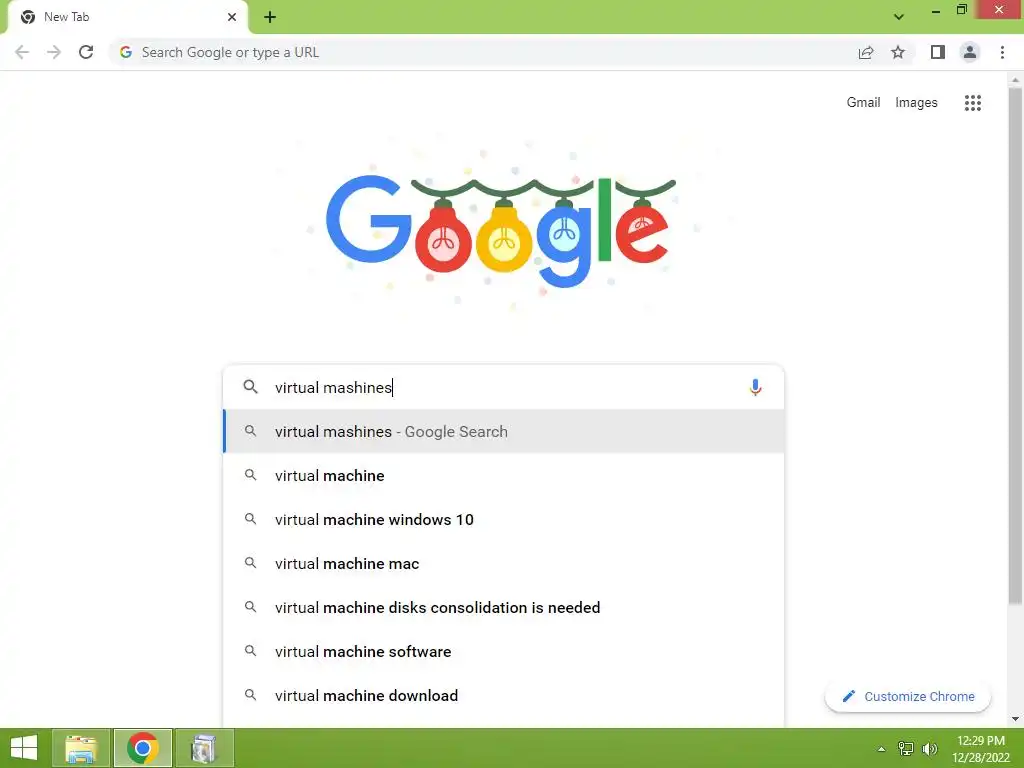Open the Google apps grid

pos(972,103)
